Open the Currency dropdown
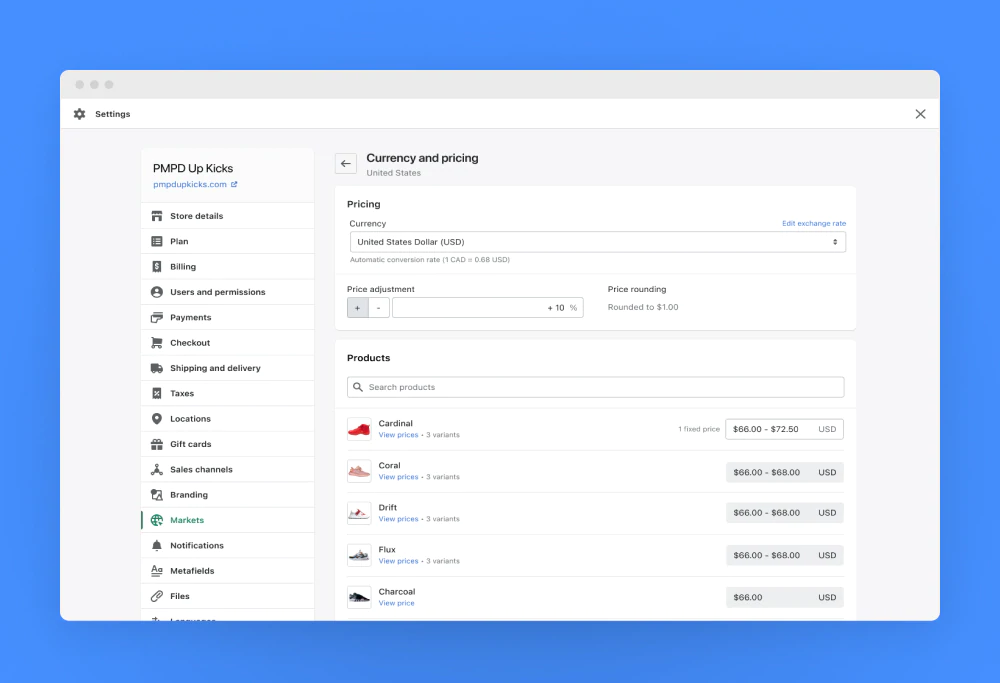Image resolution: width=1000 pixels, height=683 pixels. point(598,242)
